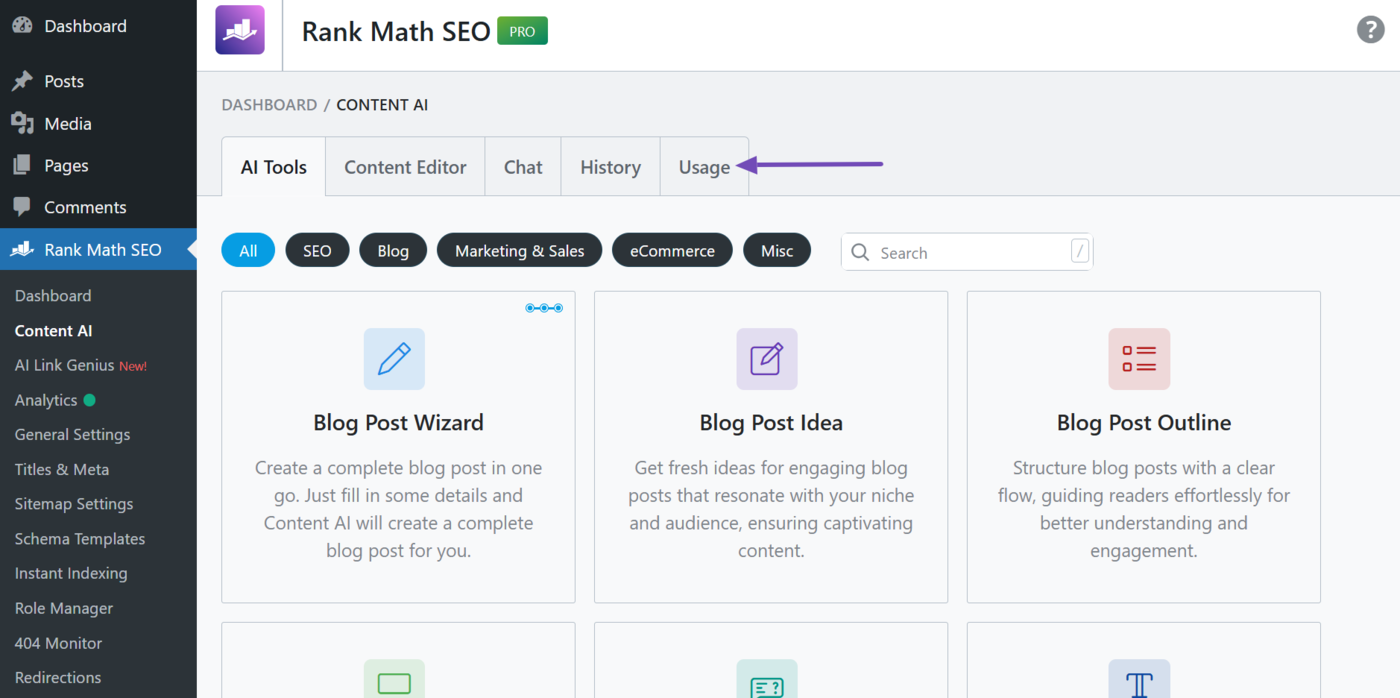
Task: Click the wizard steps icon on Blog Post Wizard card
Action: coord(544,308)
